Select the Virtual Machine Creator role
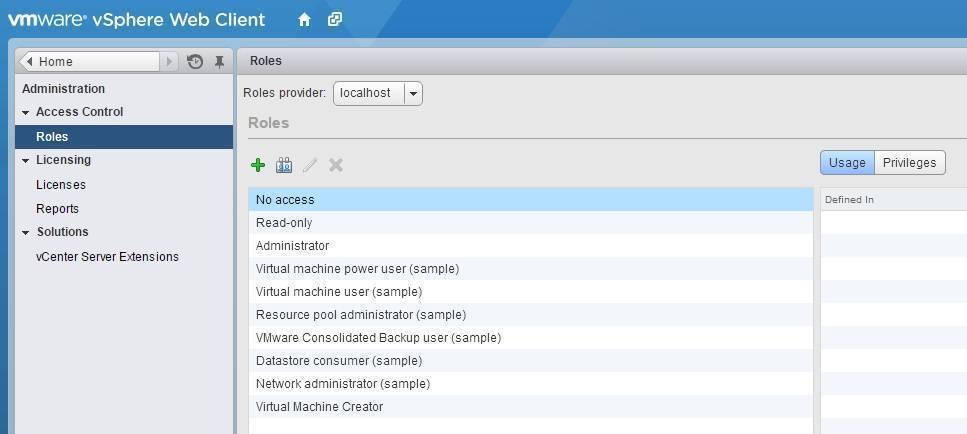Image resolution: width=967 pixels, height=434 pixels. pyautogui.click(x=531, y=407)
